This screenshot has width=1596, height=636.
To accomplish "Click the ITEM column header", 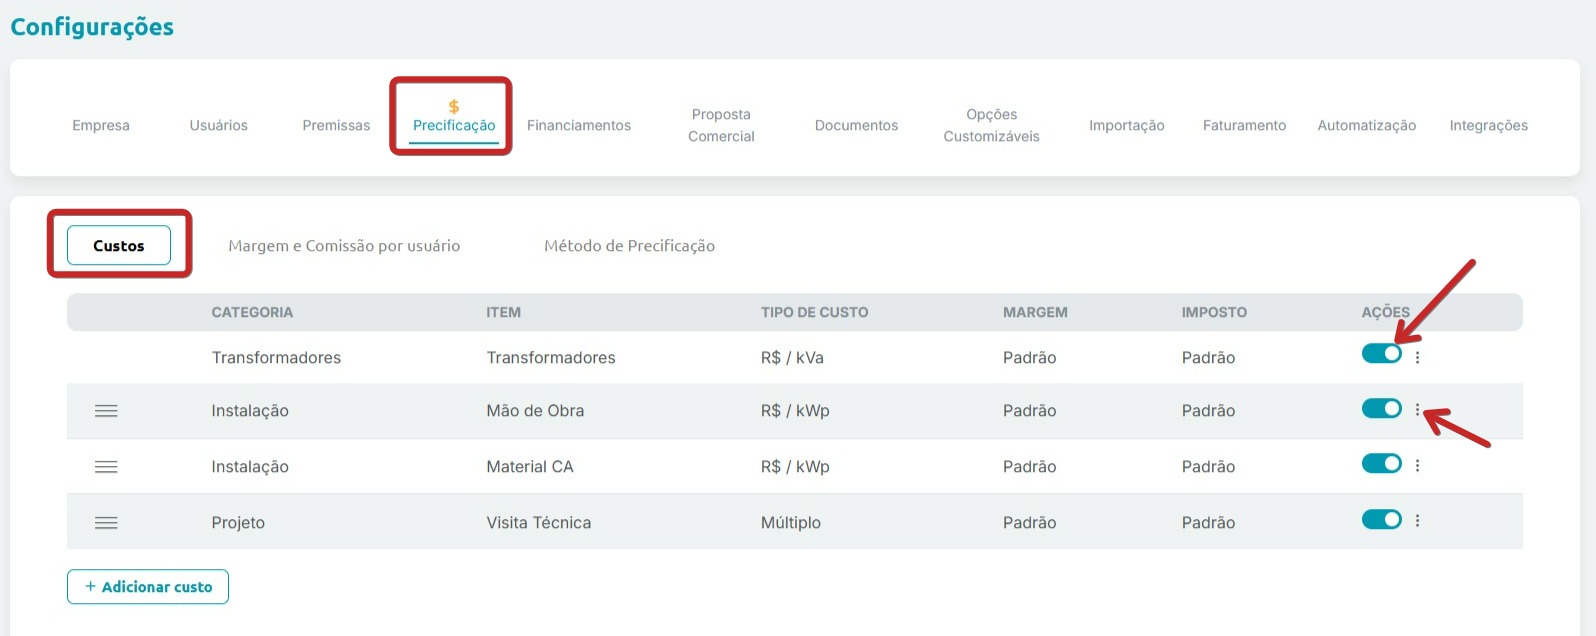I will pos(503,312).
